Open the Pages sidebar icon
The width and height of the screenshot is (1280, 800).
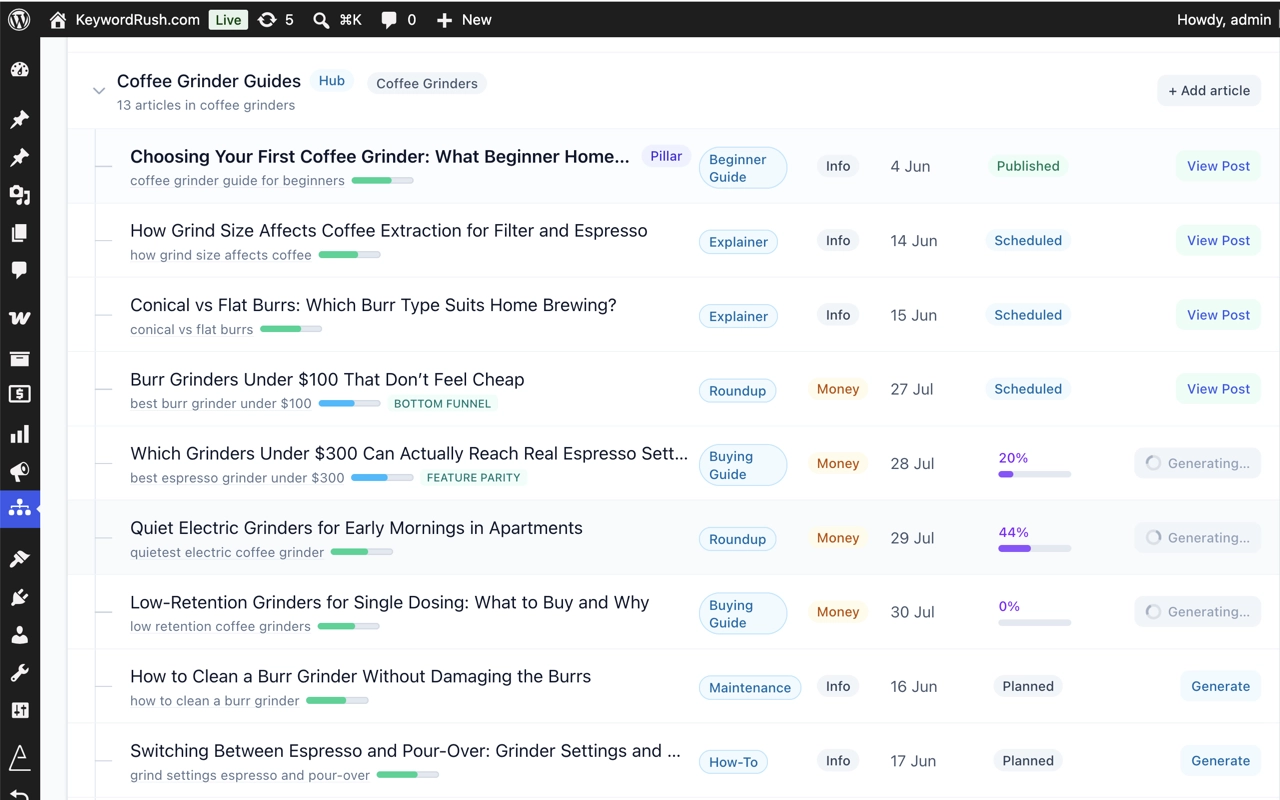tap(19, 233)
